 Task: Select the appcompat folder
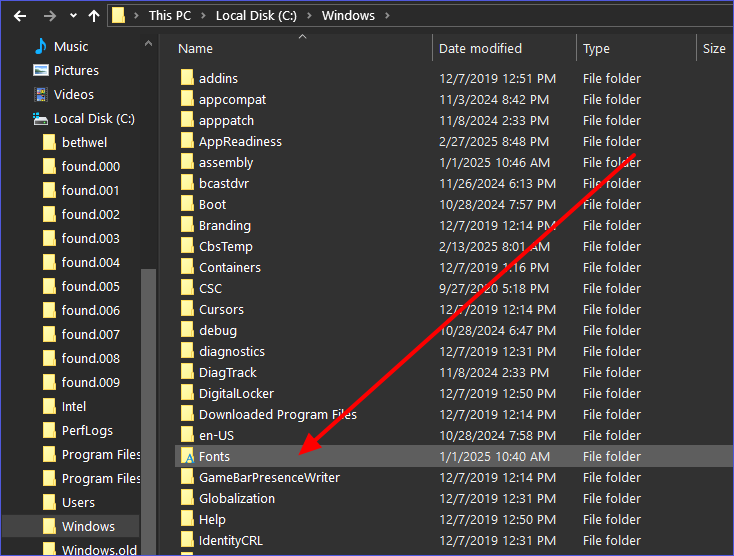tap(232, 100)
